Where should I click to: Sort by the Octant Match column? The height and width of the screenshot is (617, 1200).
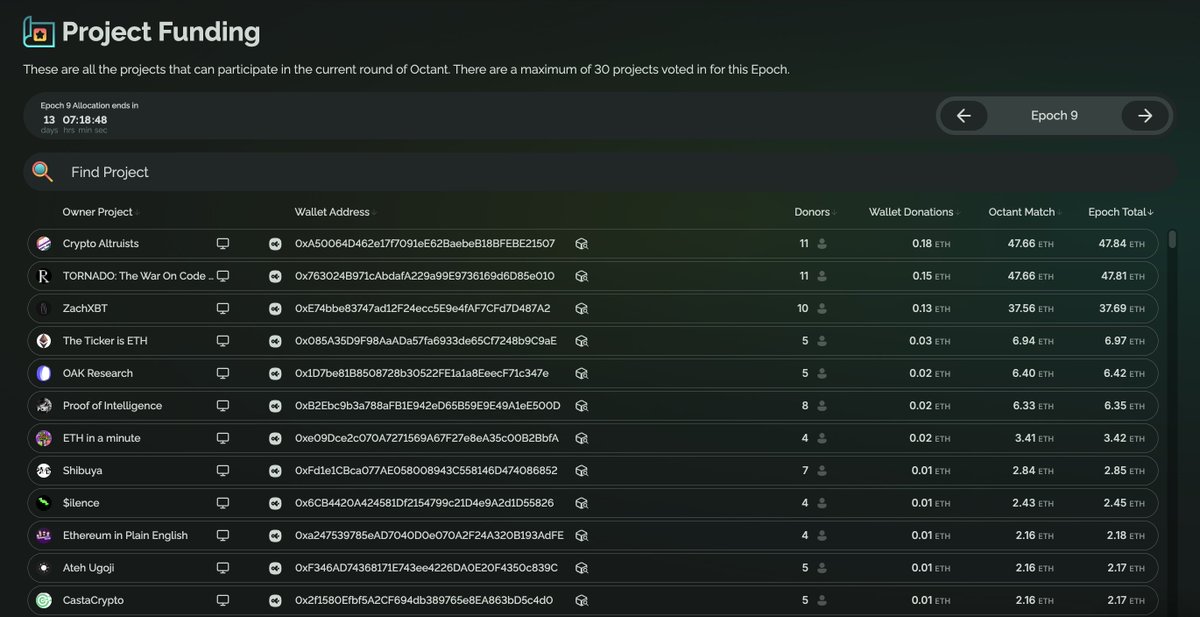click(1024, 212)
